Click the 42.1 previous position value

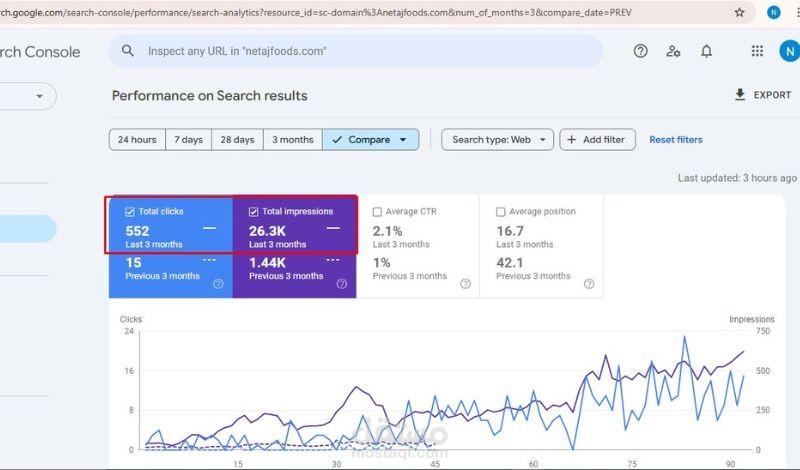[x=510, y=262]
